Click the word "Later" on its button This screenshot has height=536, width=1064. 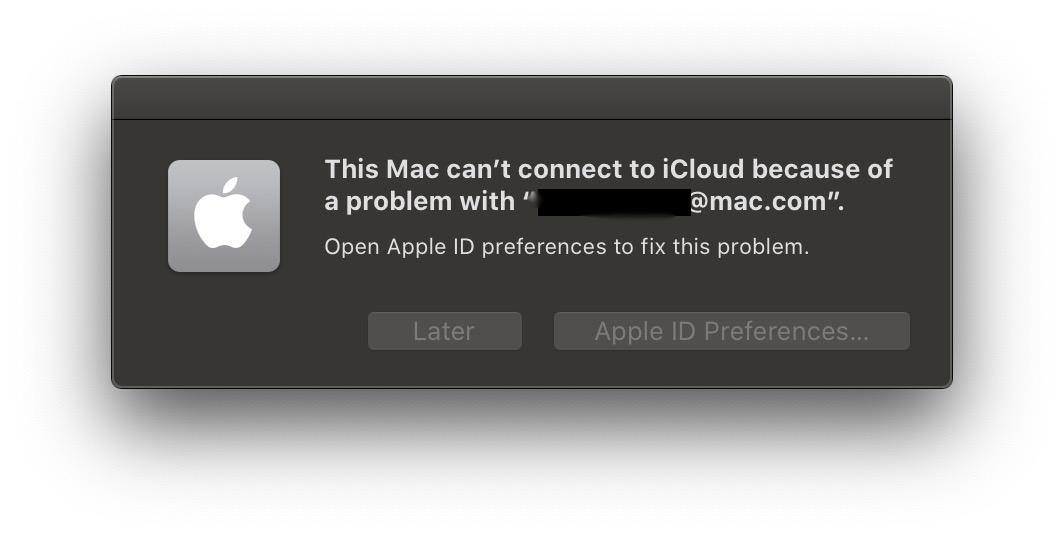point(444,331)
